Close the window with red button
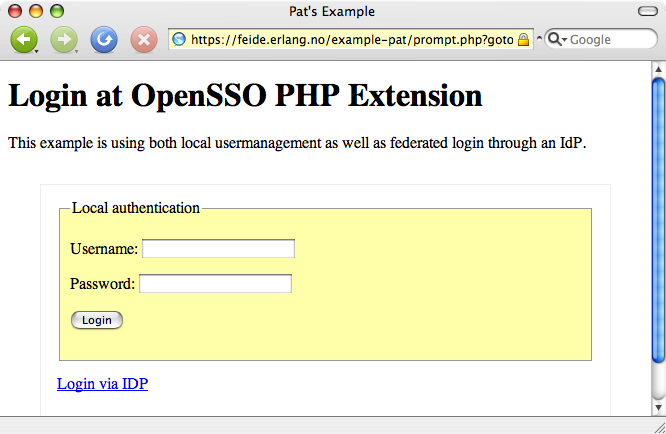The image size is (666, 434). point(15,11)
